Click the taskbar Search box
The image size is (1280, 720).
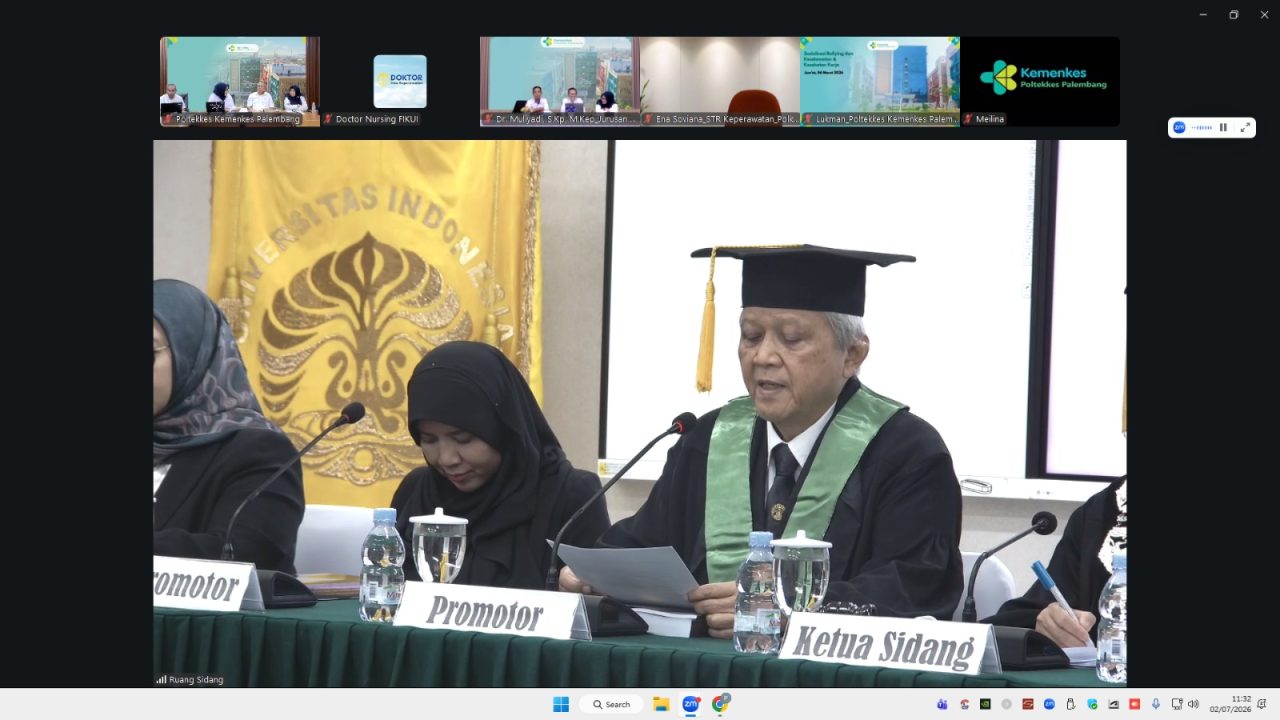click(611, 704)
